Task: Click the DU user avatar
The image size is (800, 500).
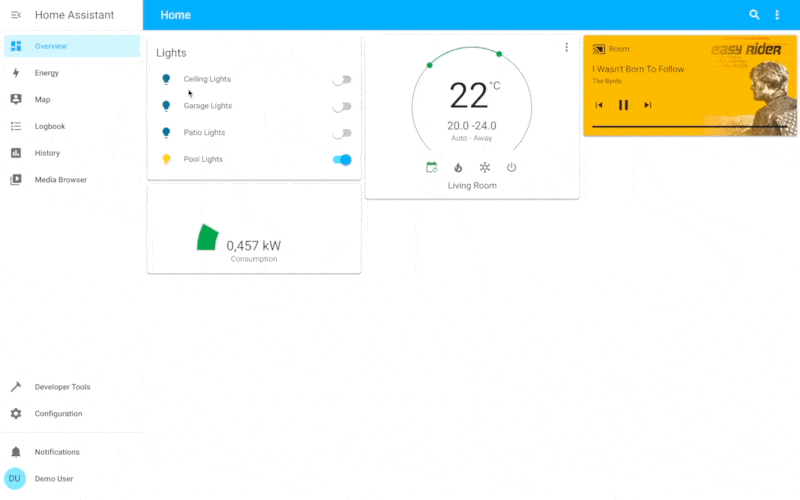Action: (15, 479)
